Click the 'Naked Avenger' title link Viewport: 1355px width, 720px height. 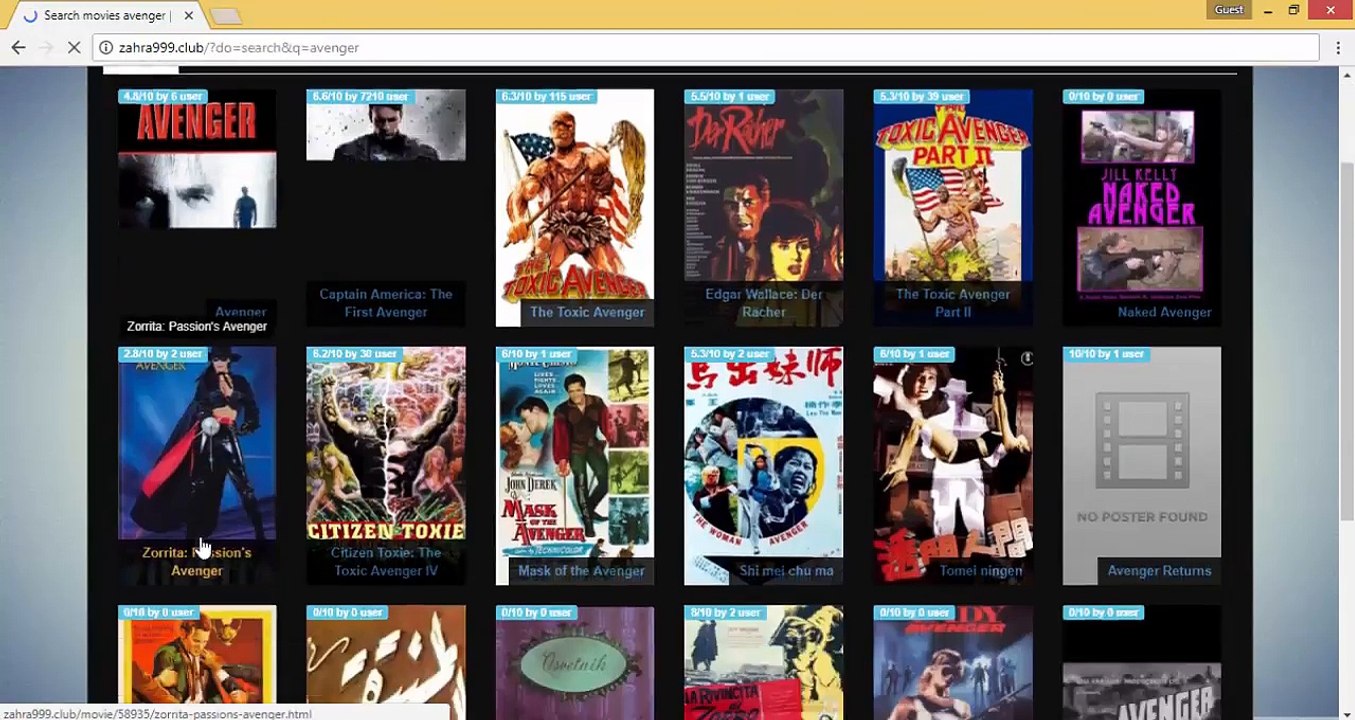coord(1164,312)
